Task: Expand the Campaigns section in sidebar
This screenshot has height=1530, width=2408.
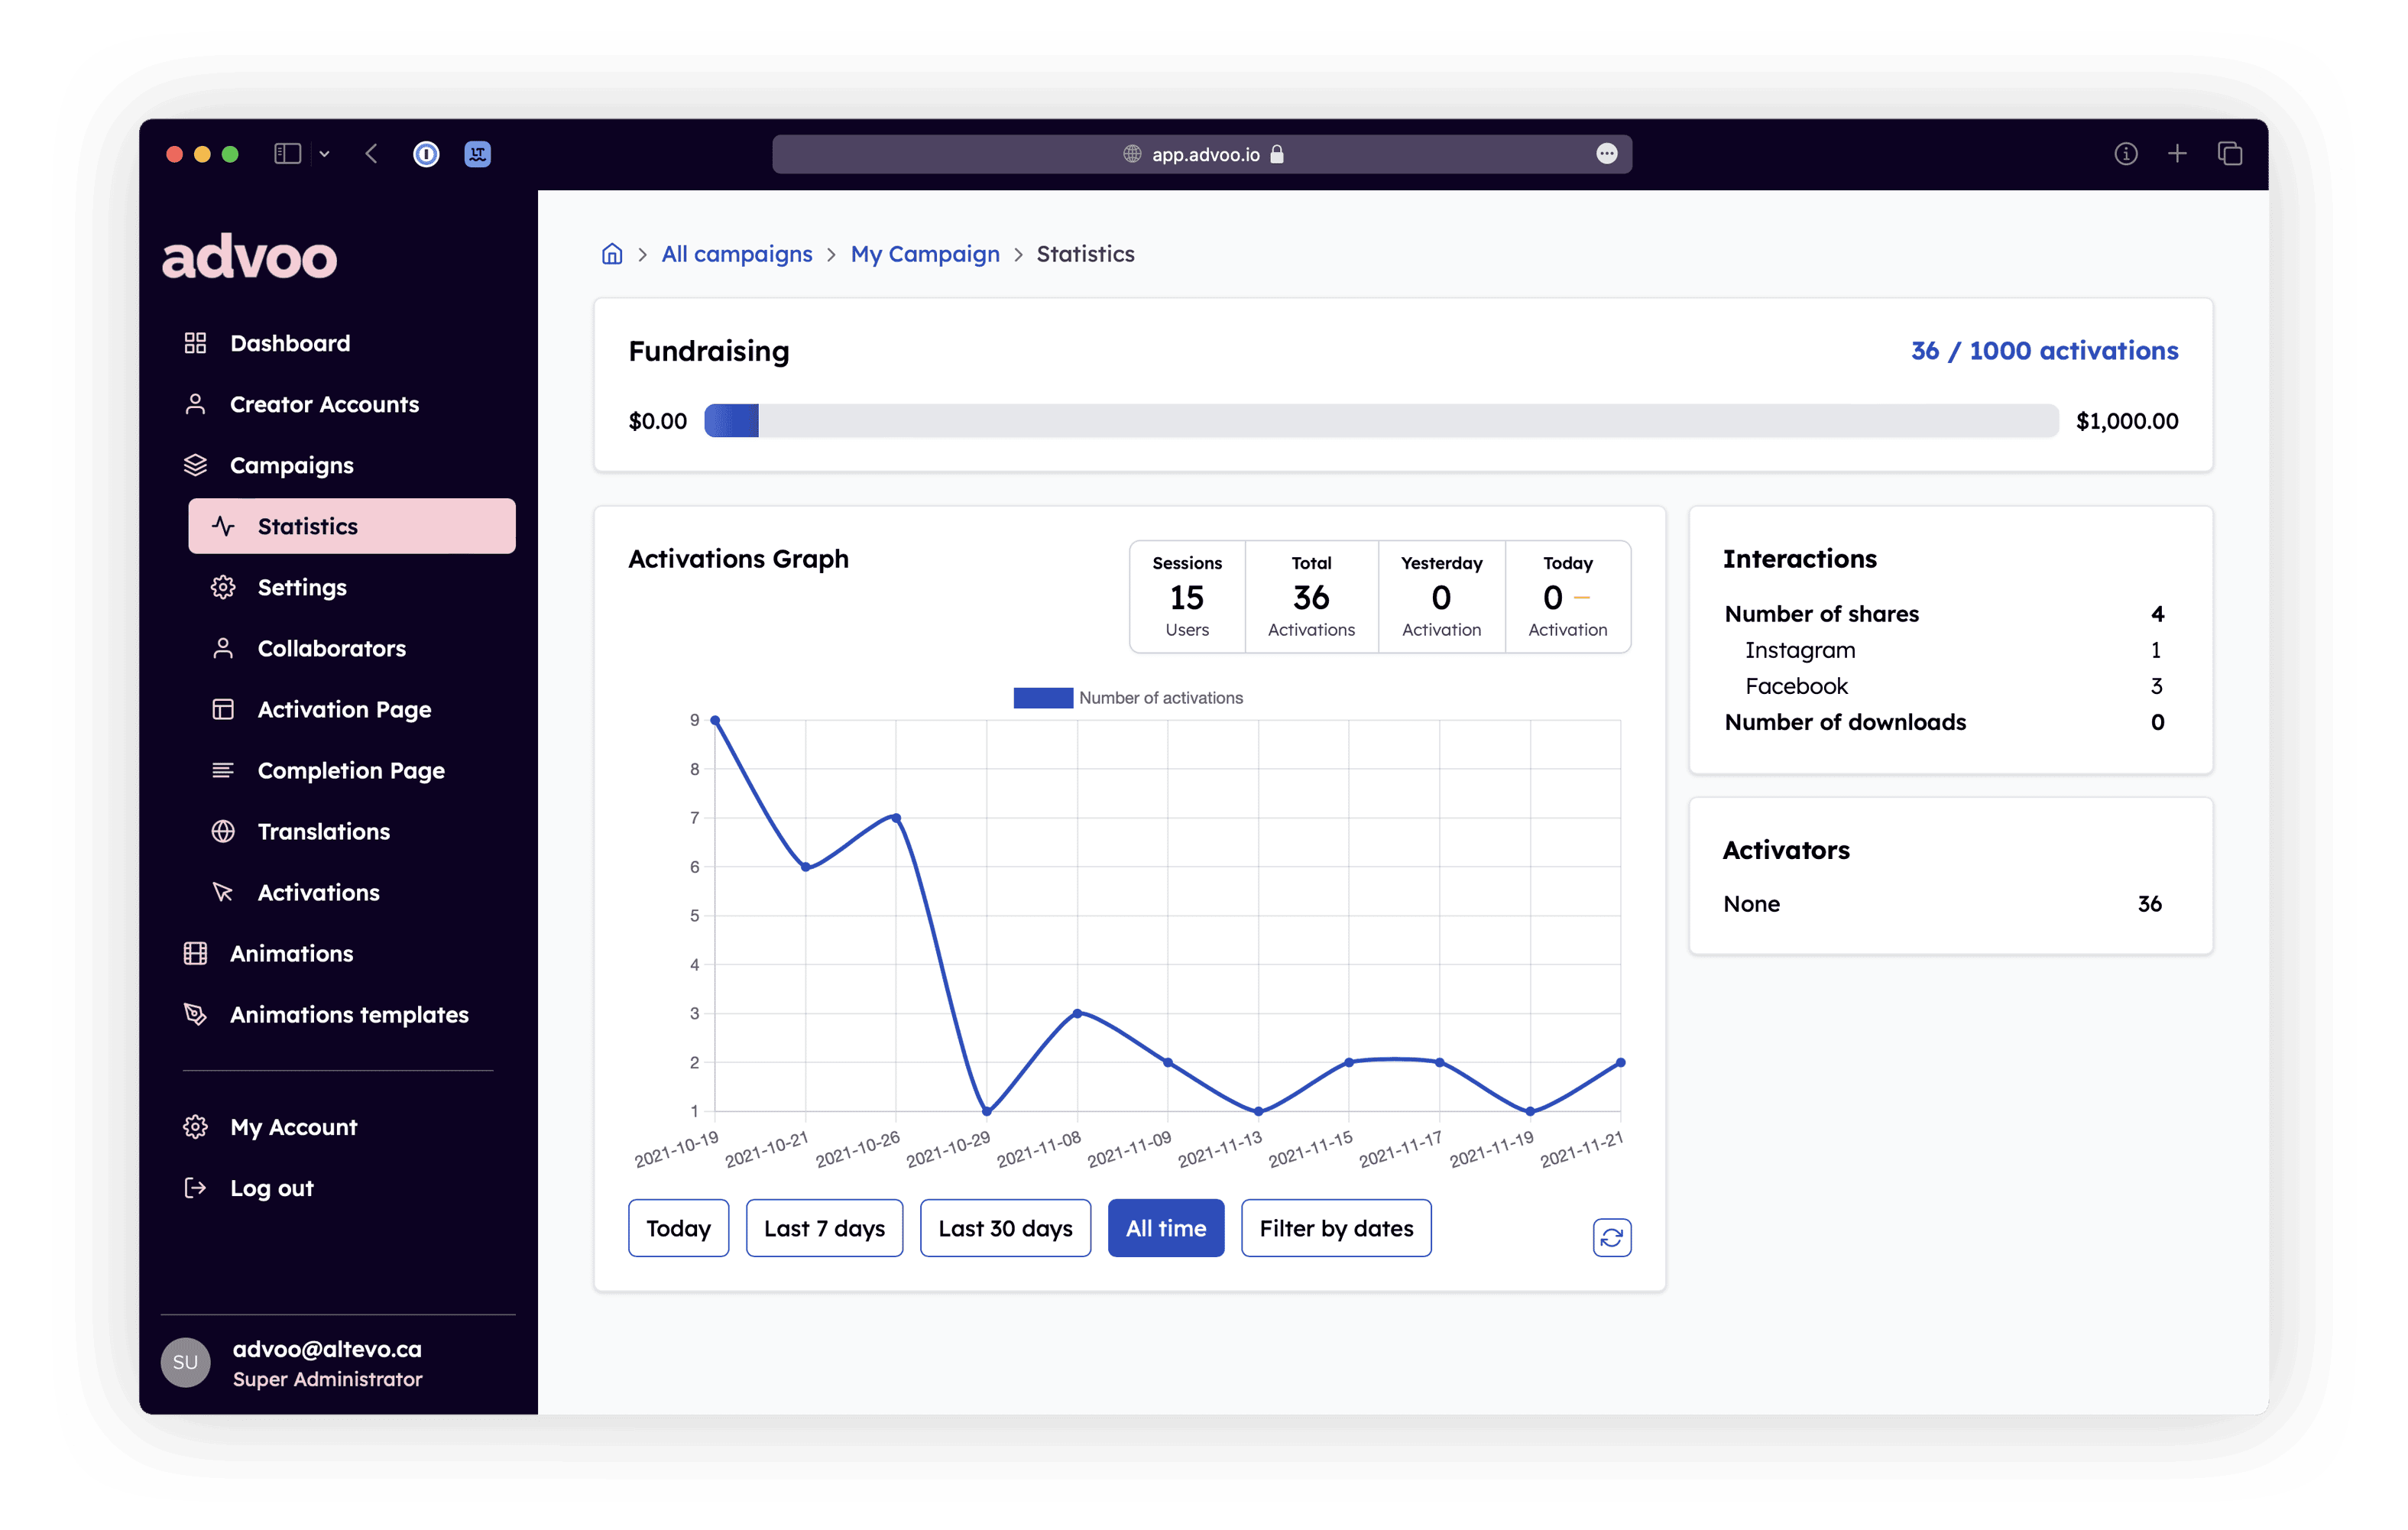Action: point(291,466)
